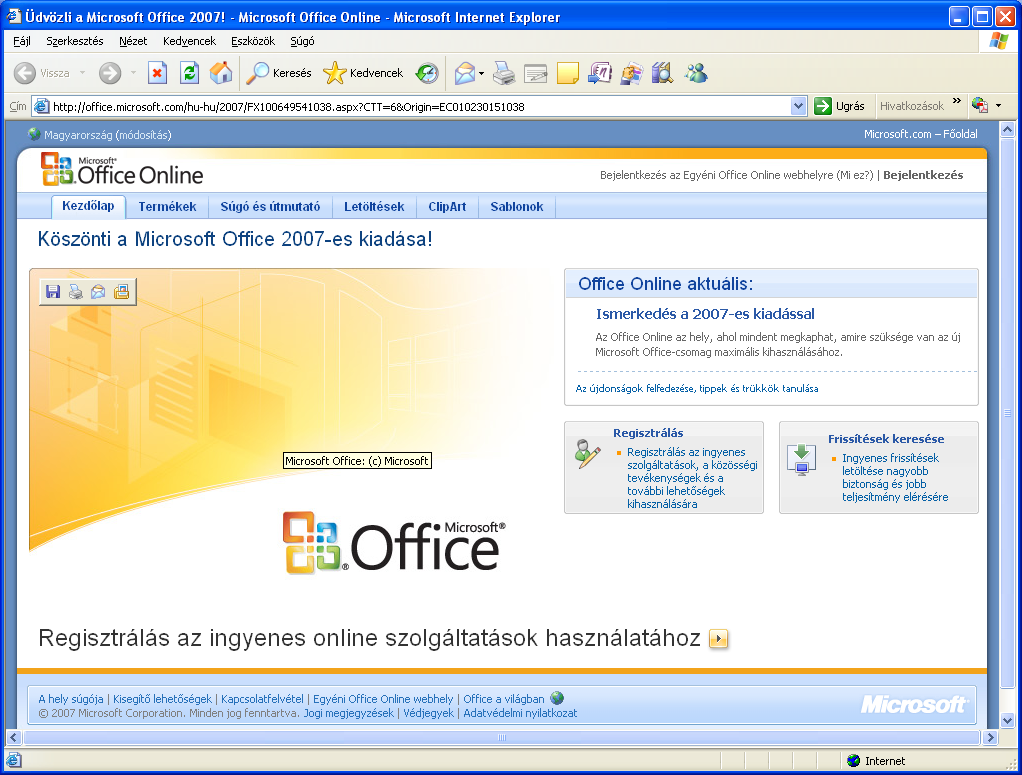Click the Mi ez? link
This screenshot has width=1022, height=775.
[x=854, y=175]
